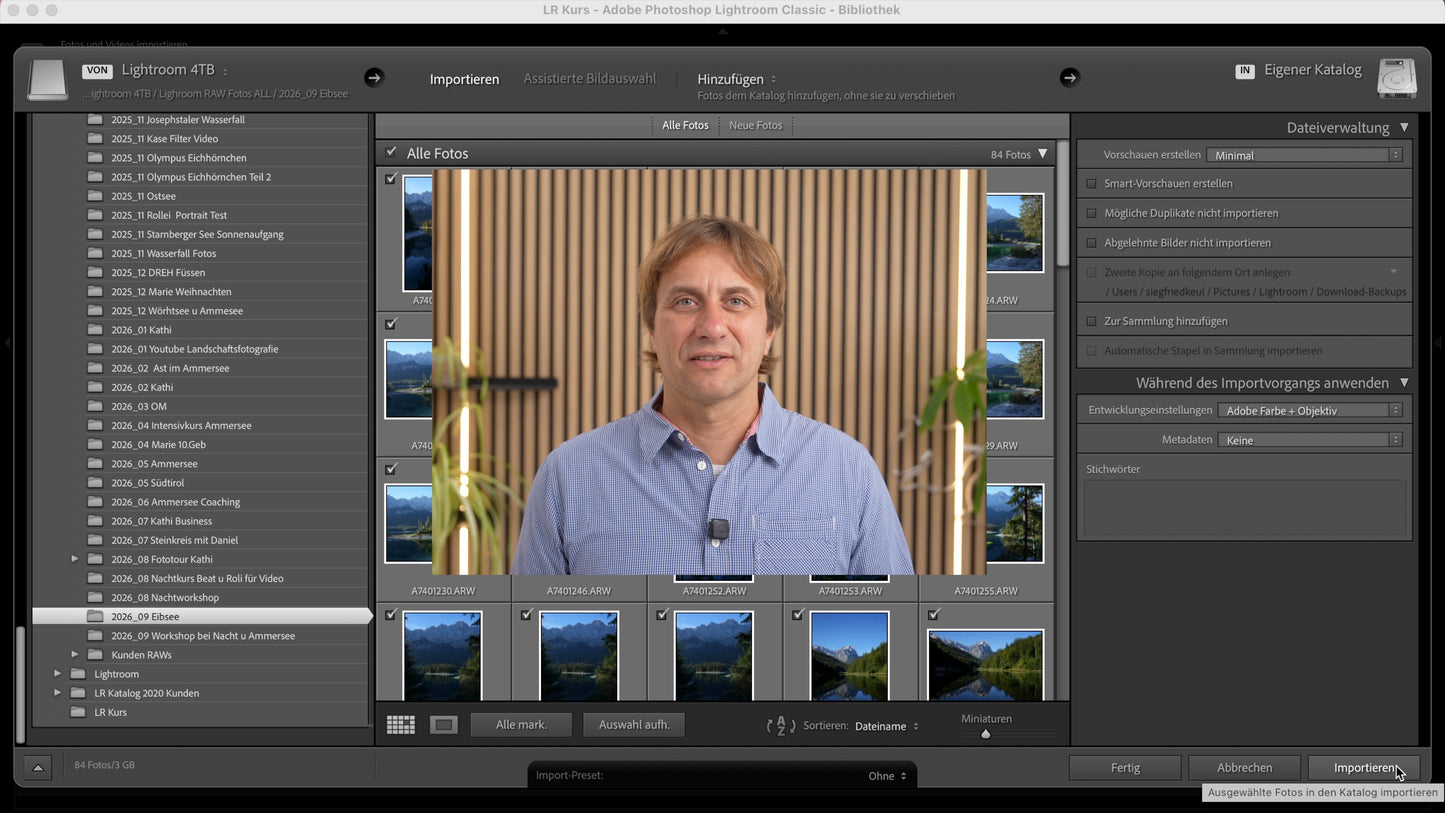1445x813 pixels.
Task: Open the Entwicklungseinstellungen dropdown
Action: [x=1310, y=410]
